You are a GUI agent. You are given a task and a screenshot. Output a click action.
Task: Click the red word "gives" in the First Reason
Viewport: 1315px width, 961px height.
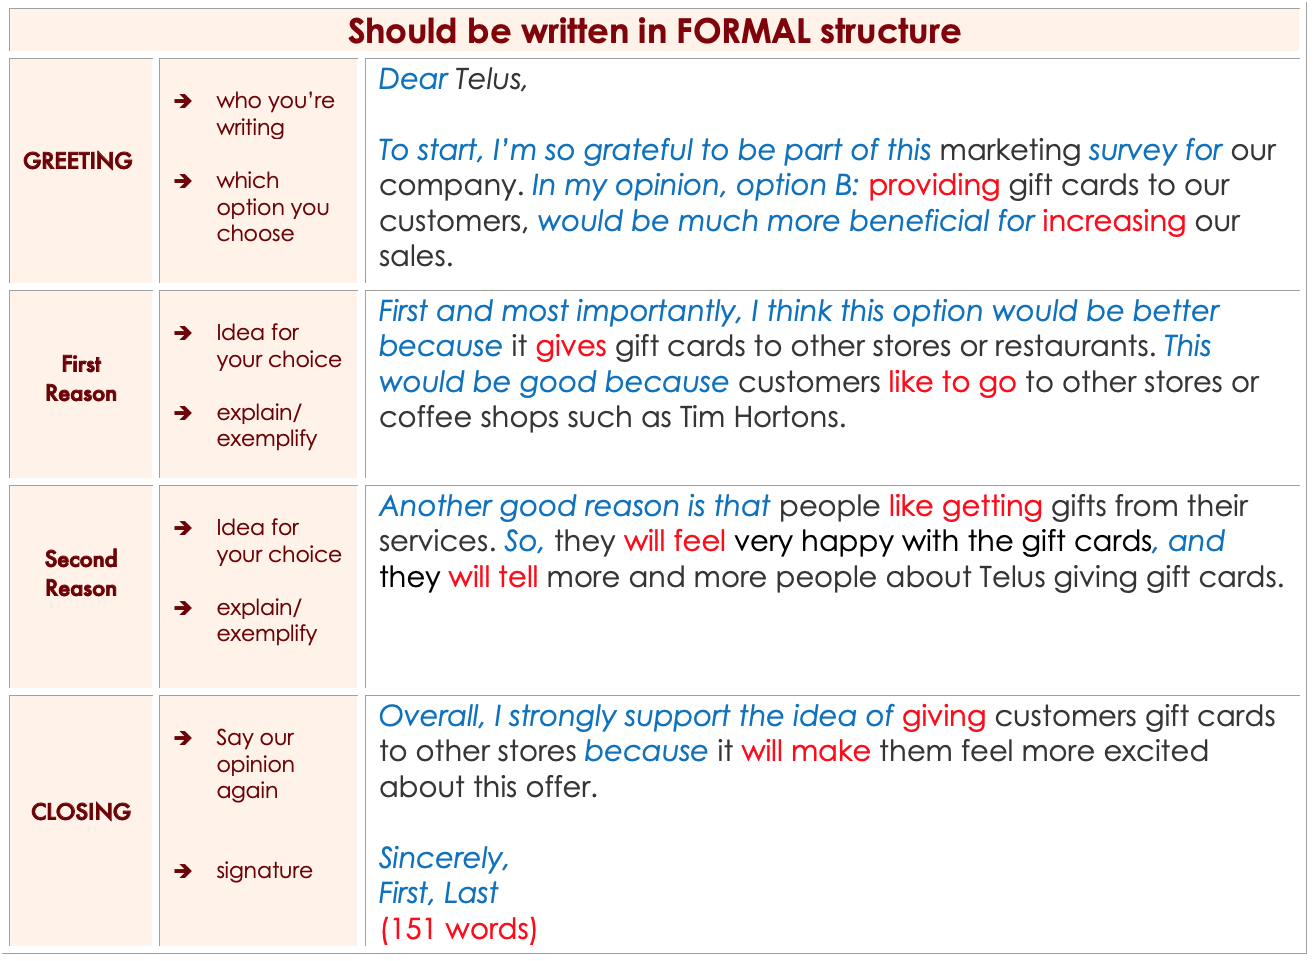pos(571,347)
